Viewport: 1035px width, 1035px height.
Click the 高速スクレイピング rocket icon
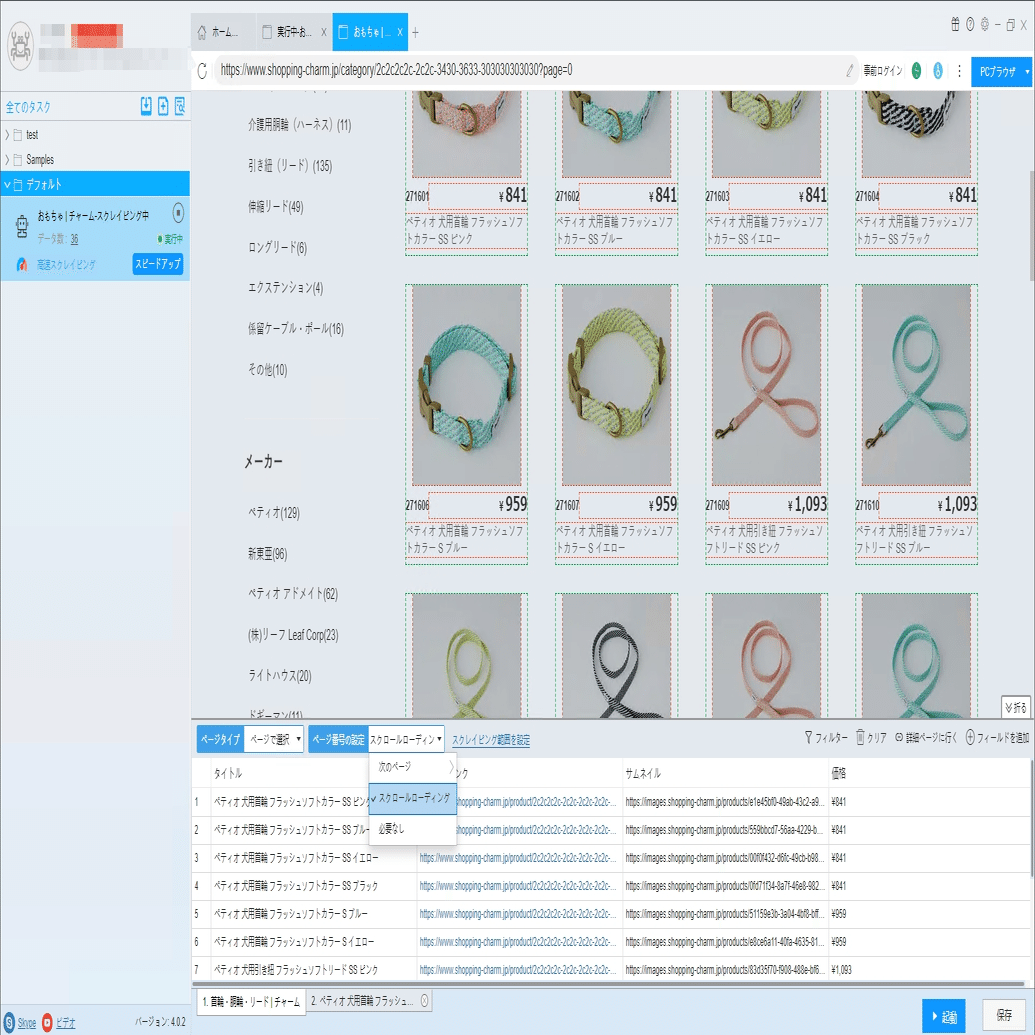click(x=22, y=265)
